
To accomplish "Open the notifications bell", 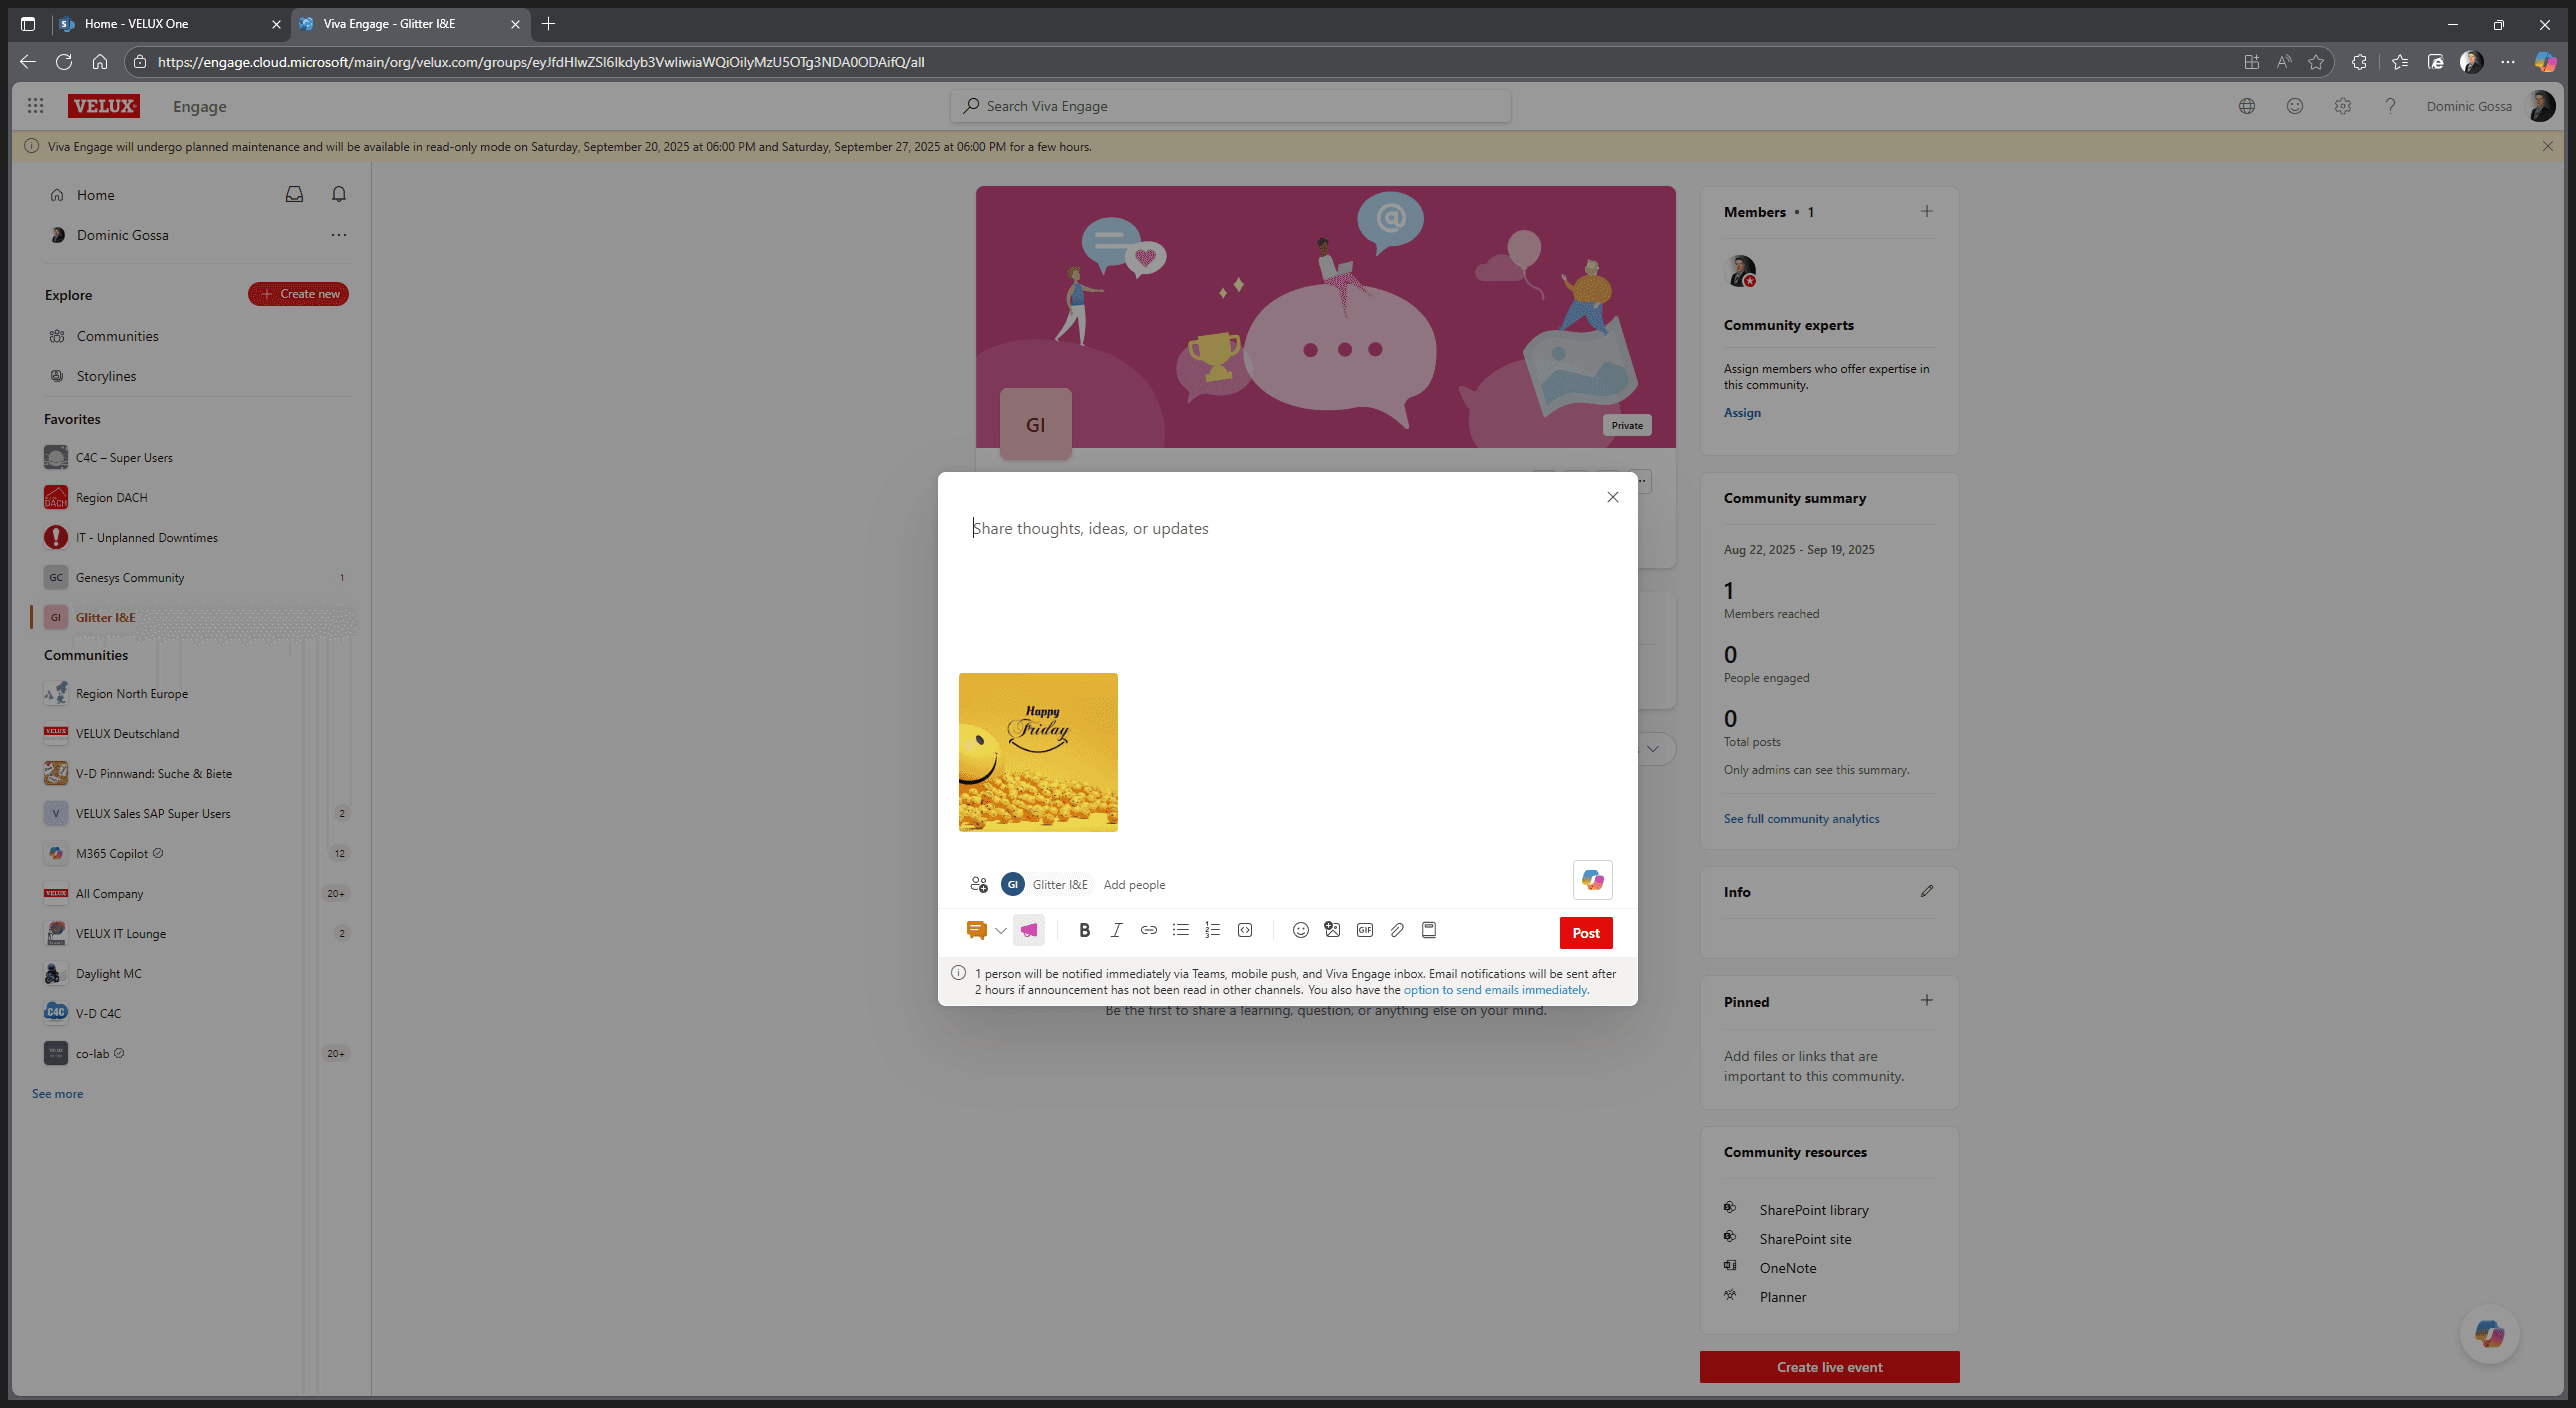I will tap(339, 194).
